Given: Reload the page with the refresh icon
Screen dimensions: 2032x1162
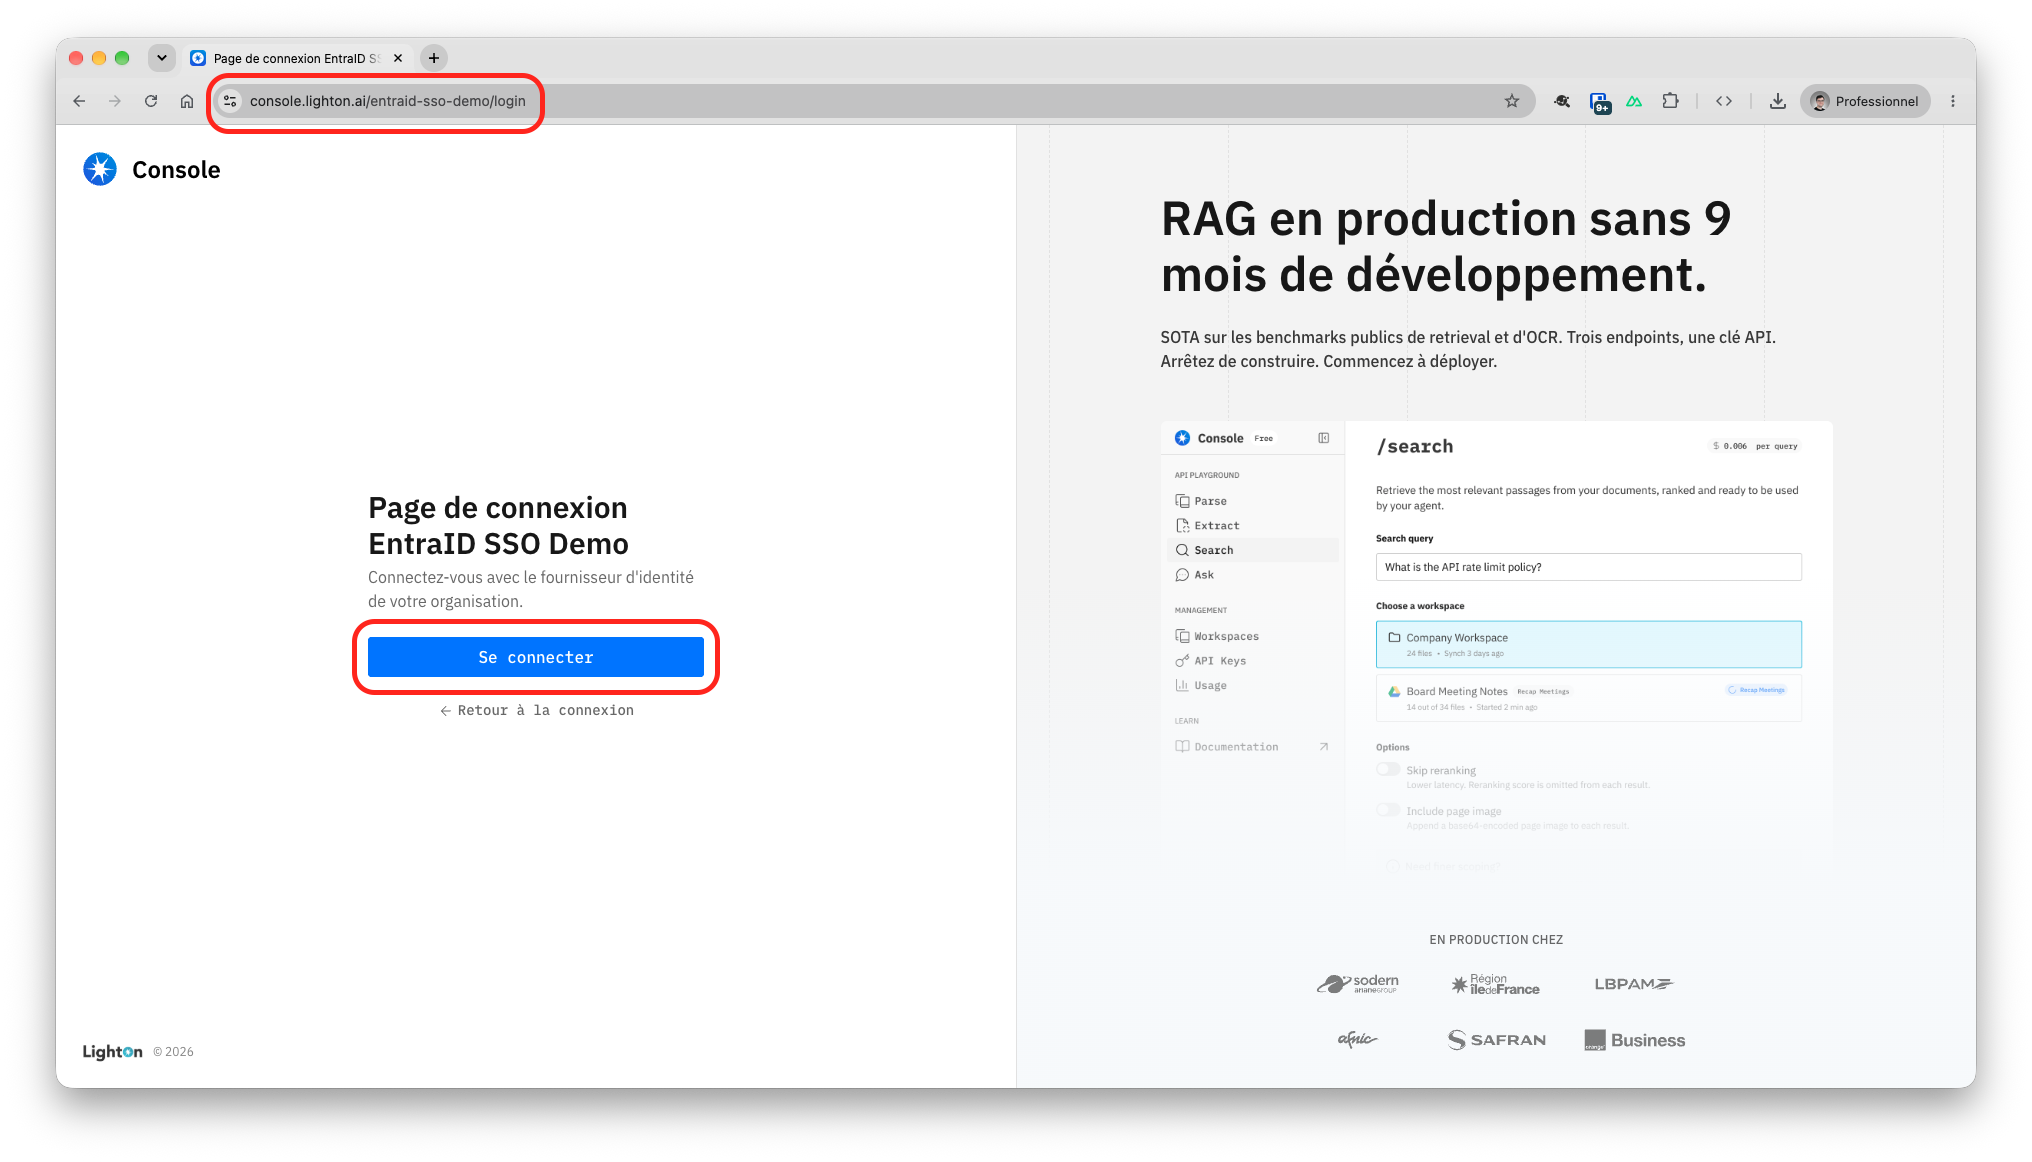Looking at the screenshot, I should (151, 101).
